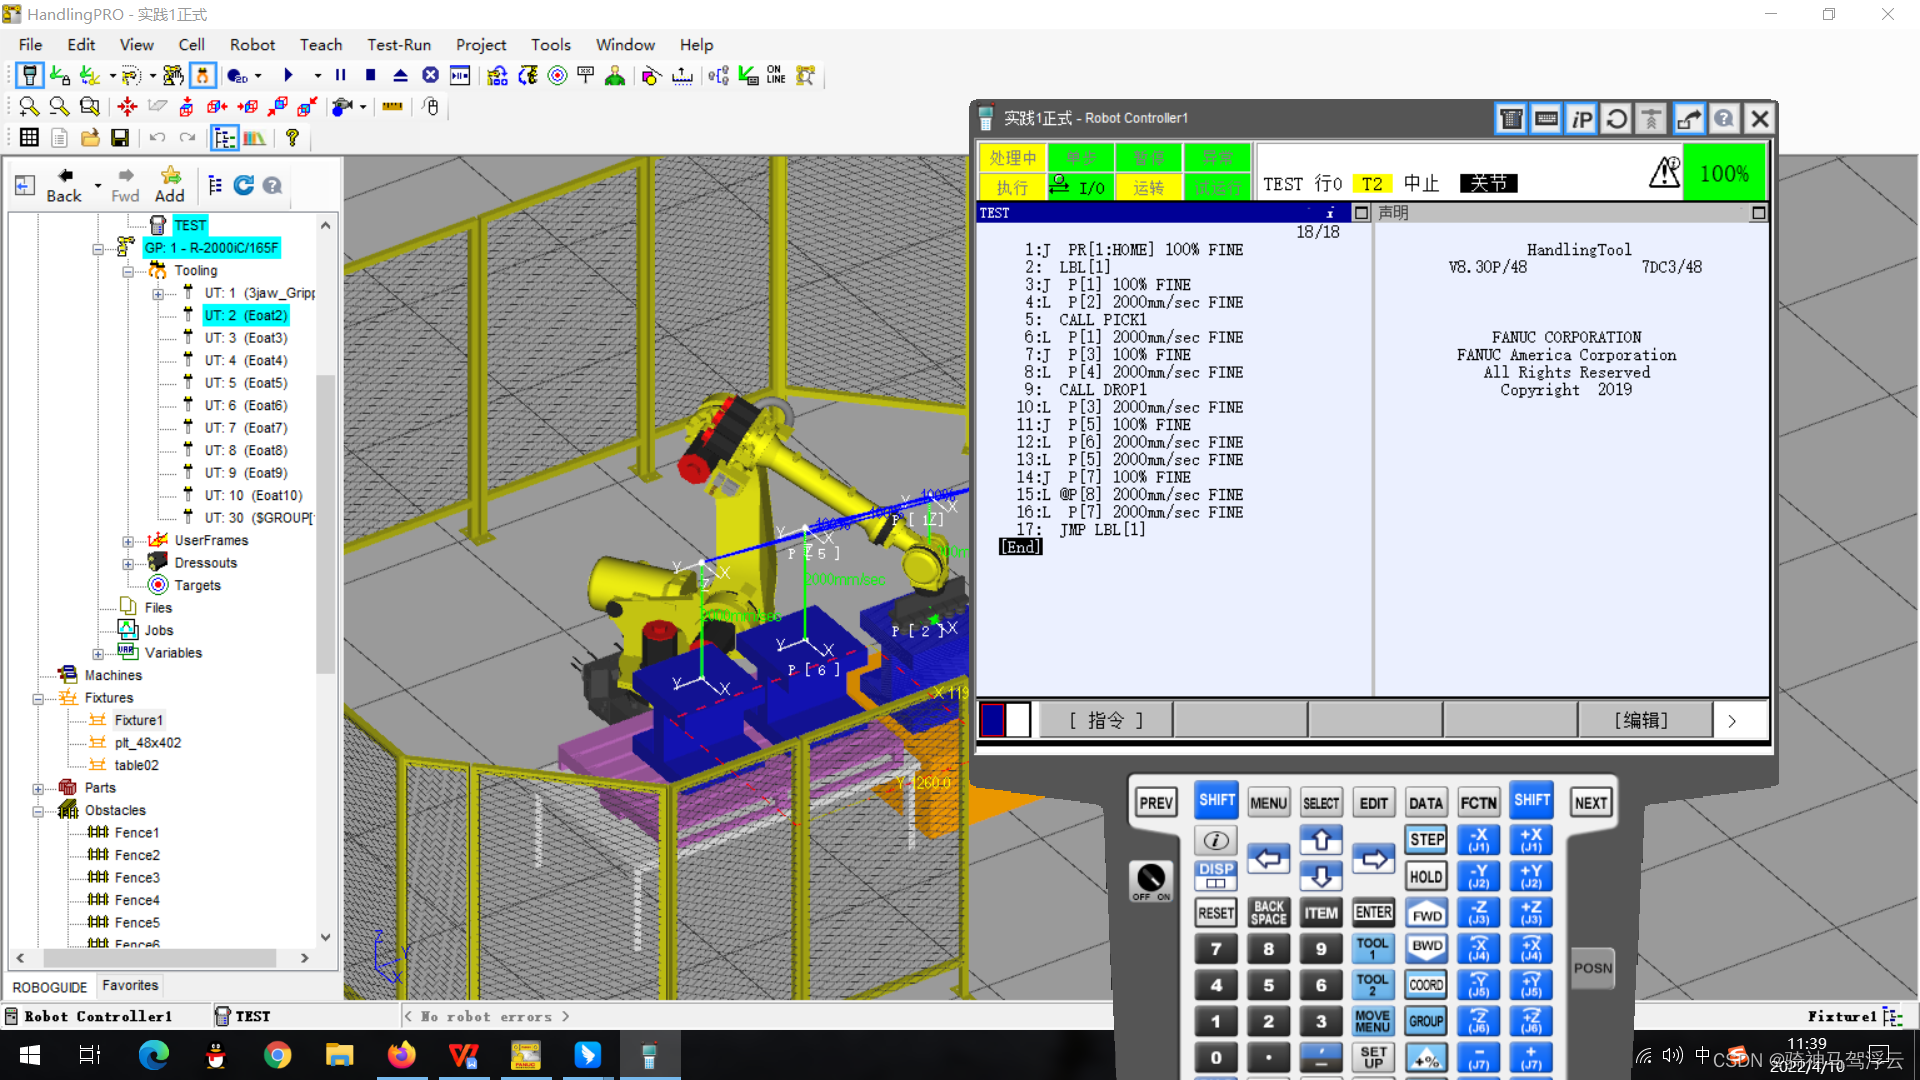1920x1080 pixels.
Task: Click the Abort all circle-X icon
Action: (430, 75)
